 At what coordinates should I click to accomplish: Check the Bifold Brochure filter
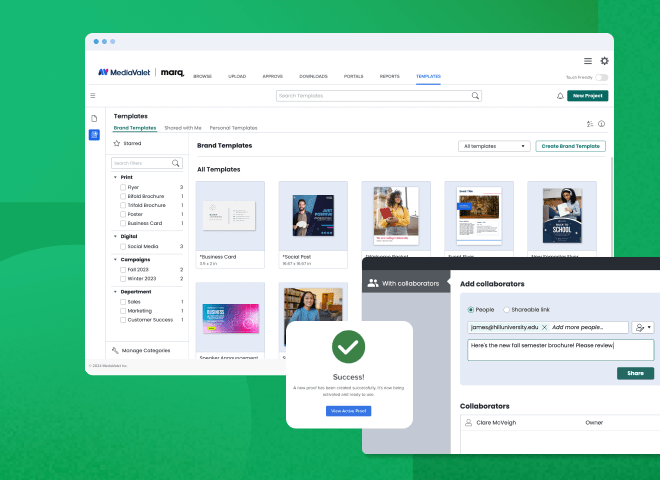tap(123, 196)
